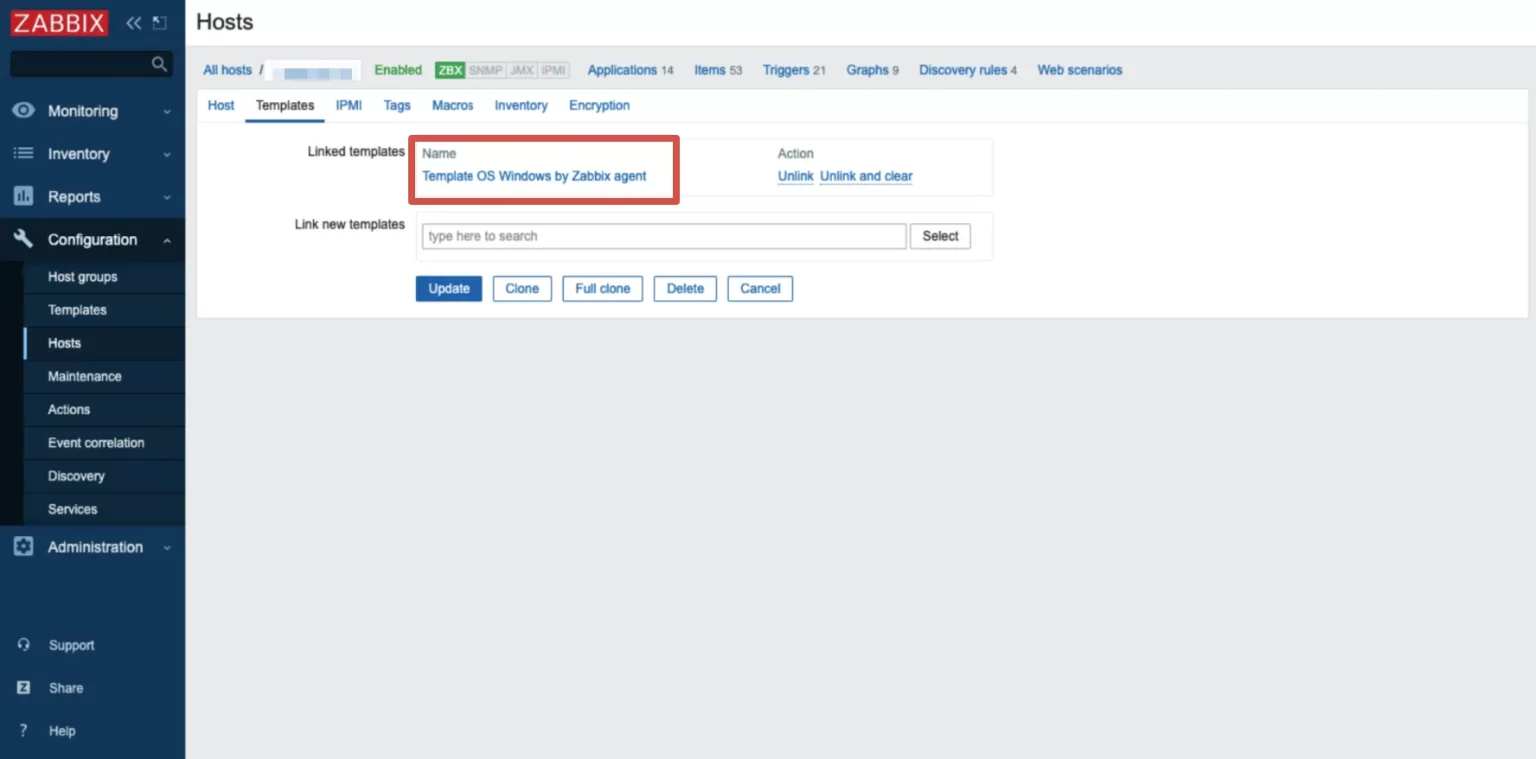Expand the Monitoring menu chevron
Screen dimensions: 1536x759
[x=167, y=112]
